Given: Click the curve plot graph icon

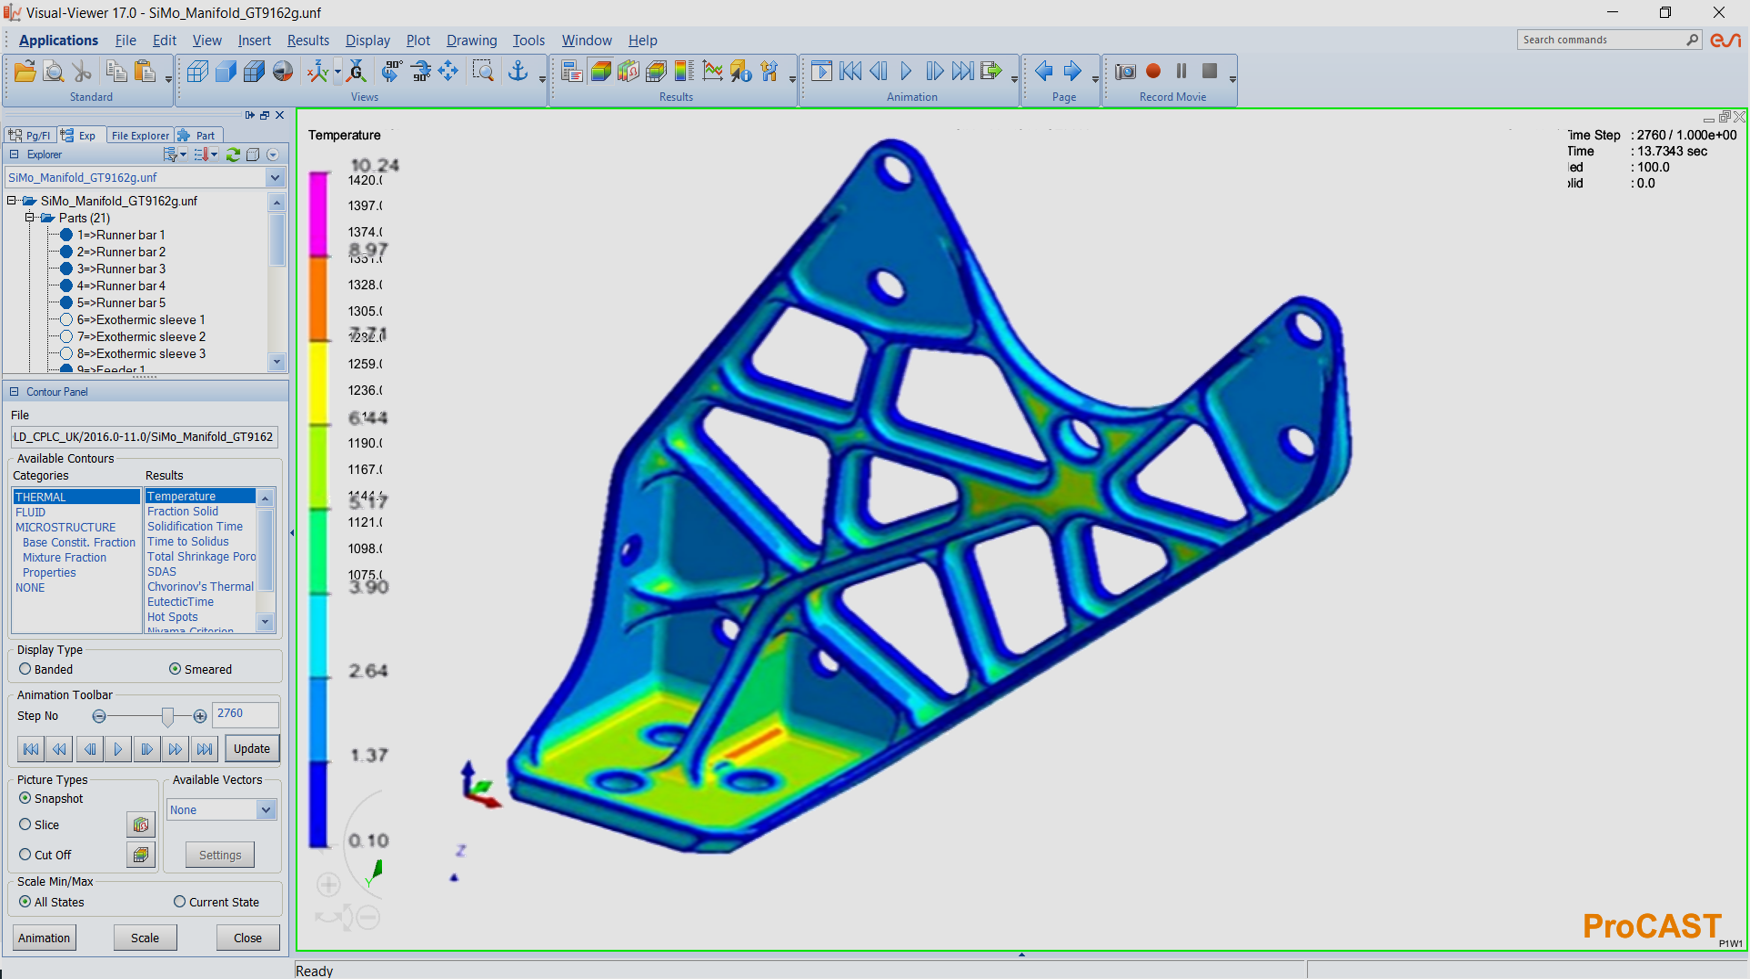Looking at the screenshot, I should (x=712, y=72).
